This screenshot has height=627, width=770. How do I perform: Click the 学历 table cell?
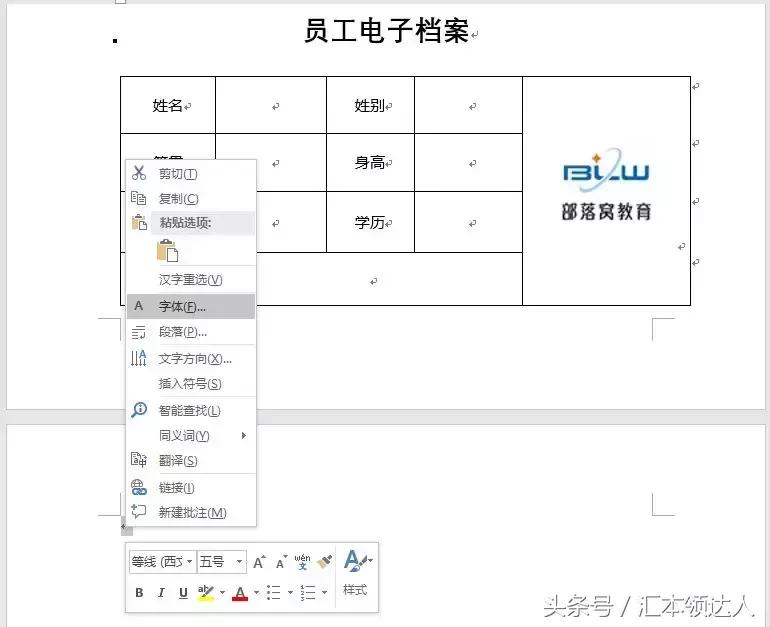(370, 222)
